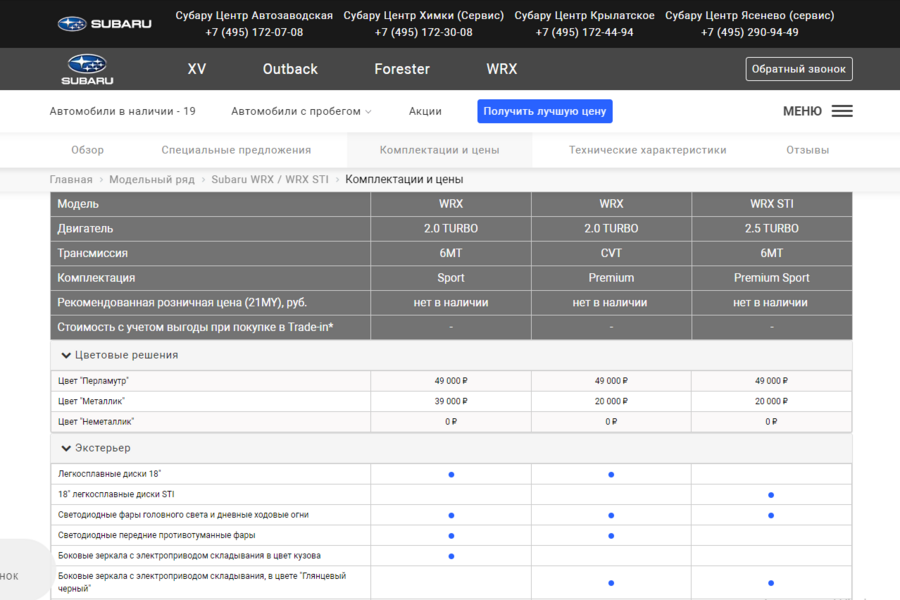Image resolution: width=900 pixels, height=600 pixels.
Task: Select the Outback model in navigation
Action: click(x=290, y=69)
